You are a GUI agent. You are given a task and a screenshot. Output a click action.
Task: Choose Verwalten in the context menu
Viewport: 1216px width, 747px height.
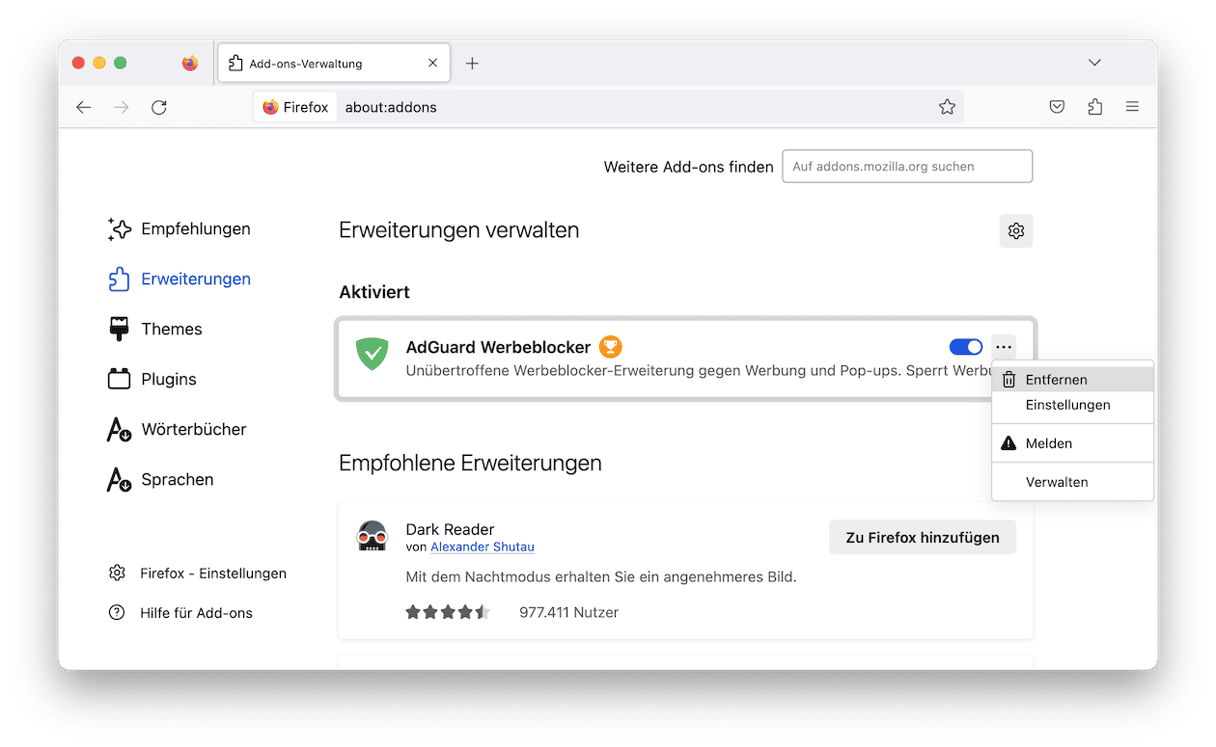pos(1057,482)
